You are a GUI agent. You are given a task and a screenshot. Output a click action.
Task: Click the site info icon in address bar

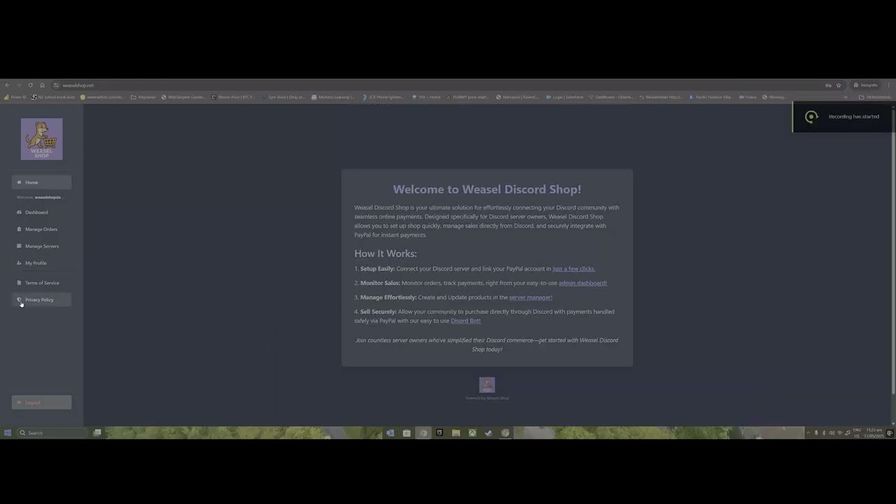tap(56, 85)
